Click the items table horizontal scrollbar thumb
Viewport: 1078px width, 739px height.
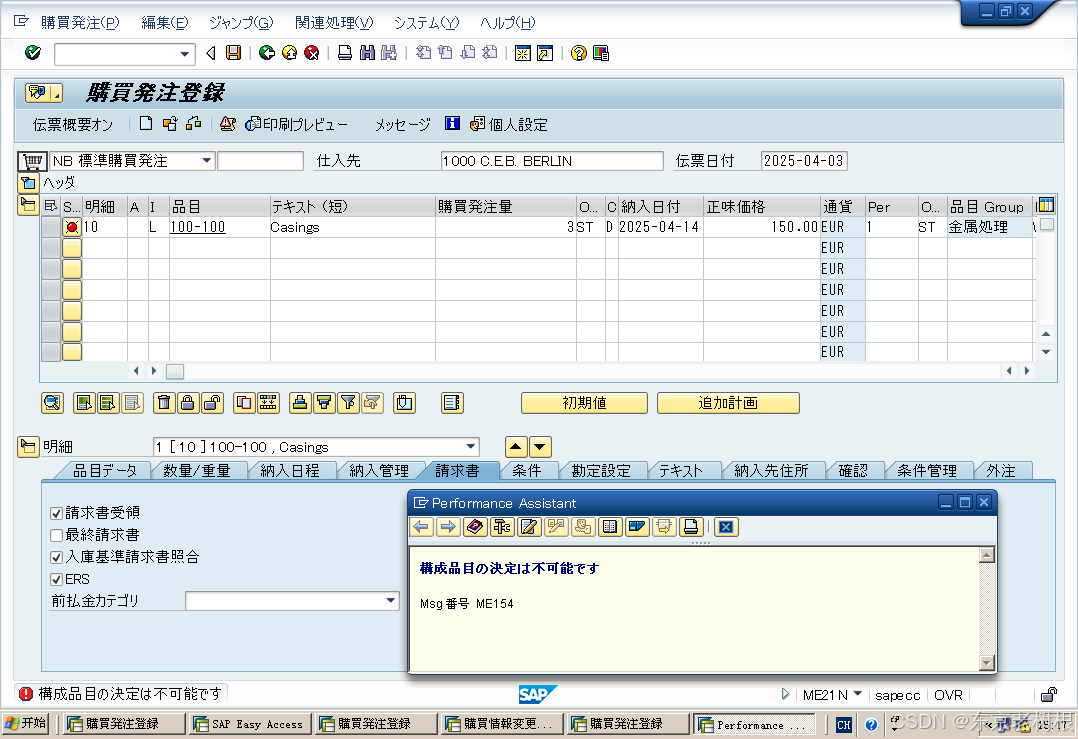175,371
